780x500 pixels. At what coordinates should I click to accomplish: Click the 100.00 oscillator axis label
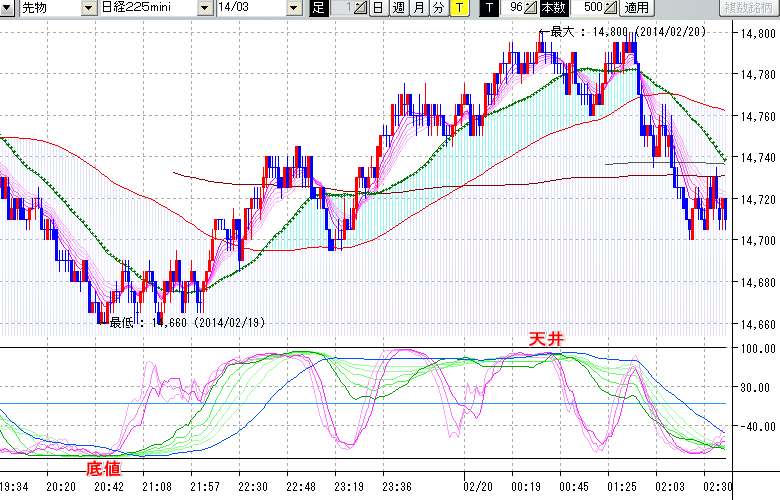pyautogui.click(x=758, y=349)
